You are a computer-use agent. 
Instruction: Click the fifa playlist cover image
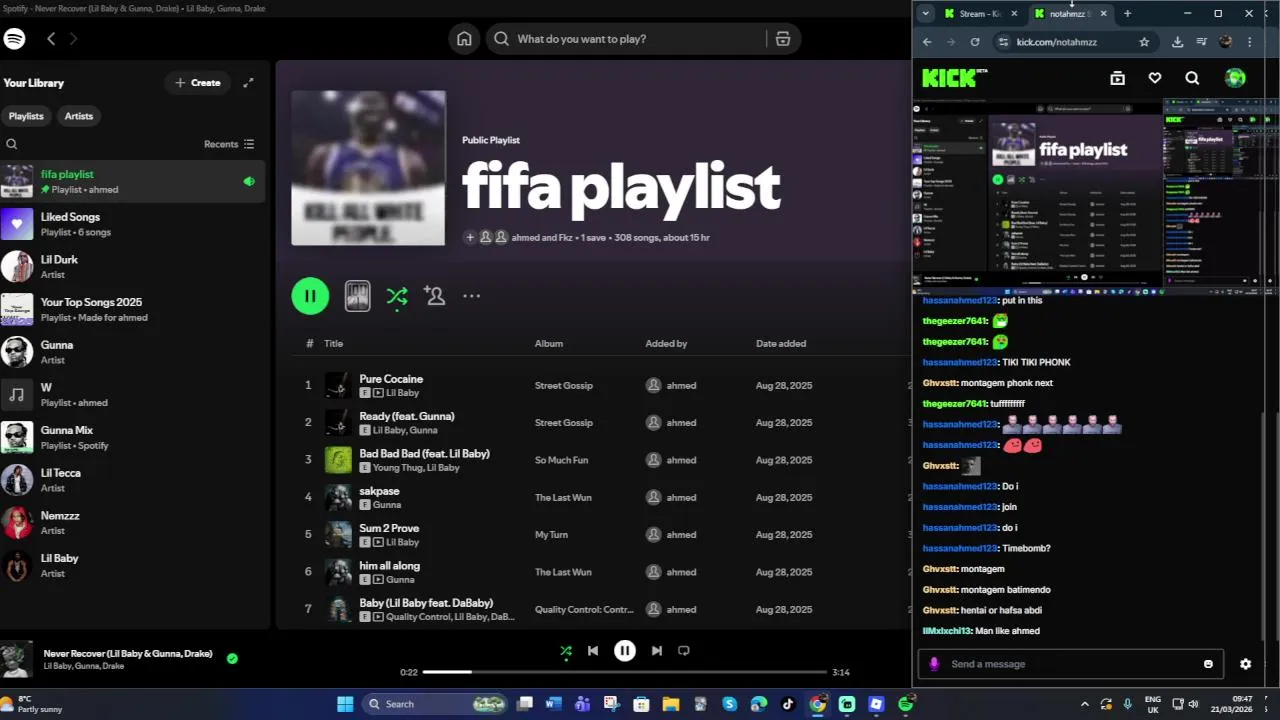[x=368, y=168]
